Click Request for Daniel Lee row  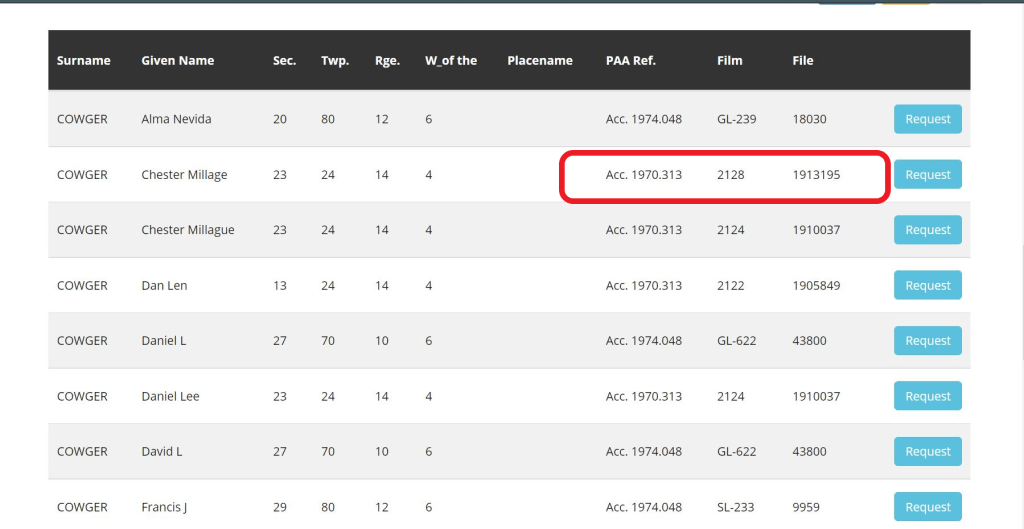(927, 397)
